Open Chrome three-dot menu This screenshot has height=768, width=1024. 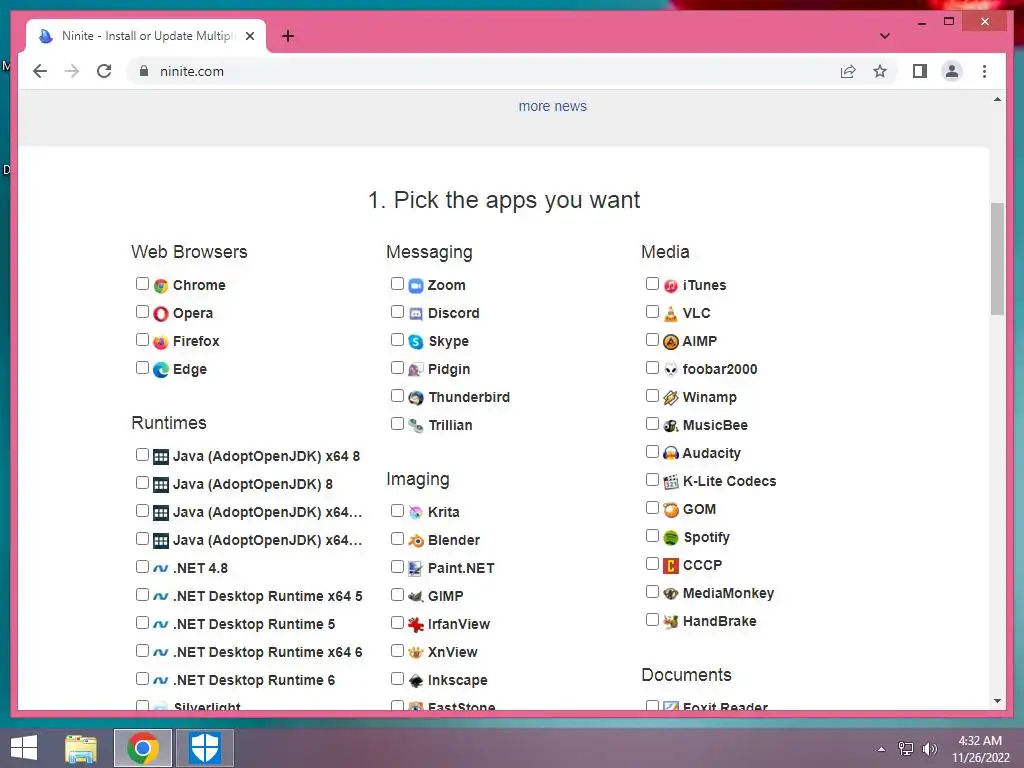click(x=984, y=71)
